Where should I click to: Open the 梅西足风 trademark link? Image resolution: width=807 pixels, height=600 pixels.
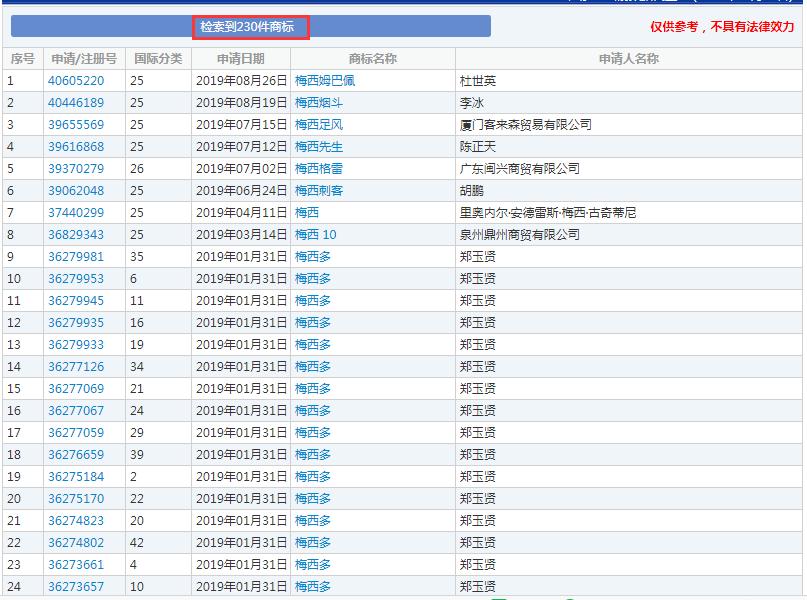click(318, 124)
